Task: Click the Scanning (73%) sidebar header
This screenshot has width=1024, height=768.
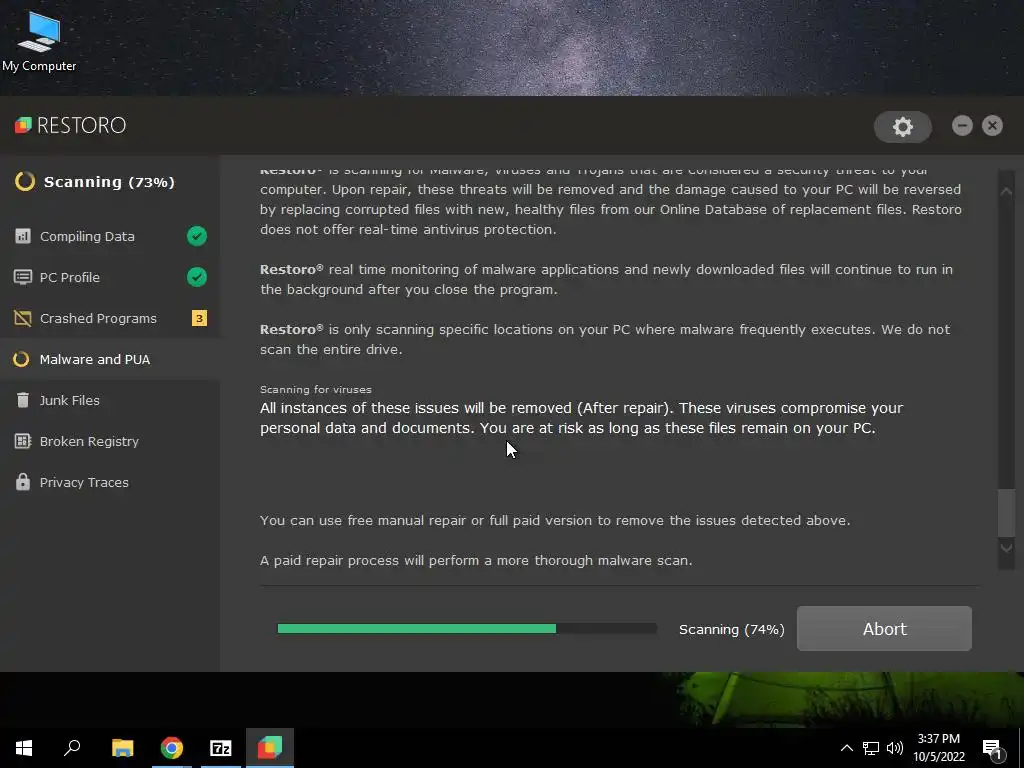Action: [109, 182]
